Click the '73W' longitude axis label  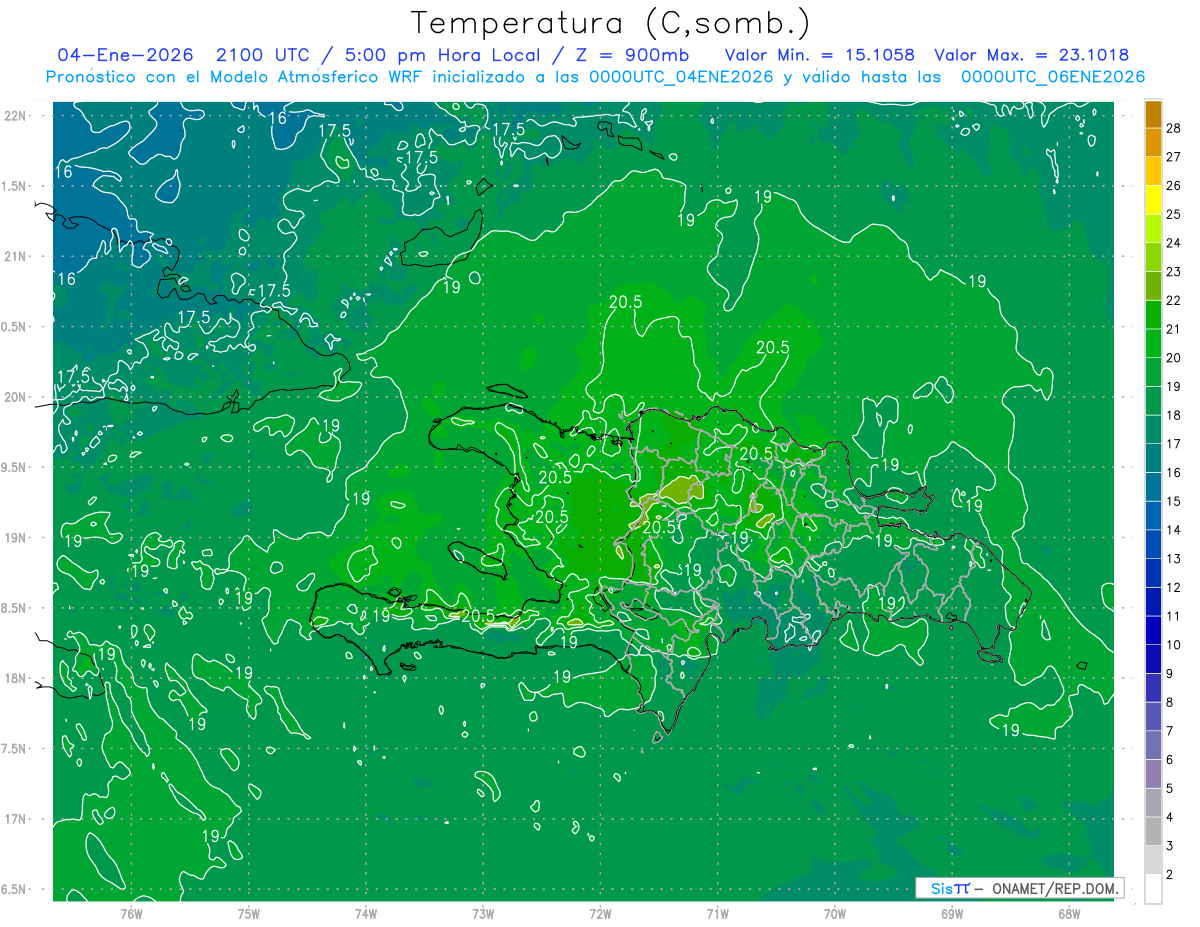pos(483,913)
